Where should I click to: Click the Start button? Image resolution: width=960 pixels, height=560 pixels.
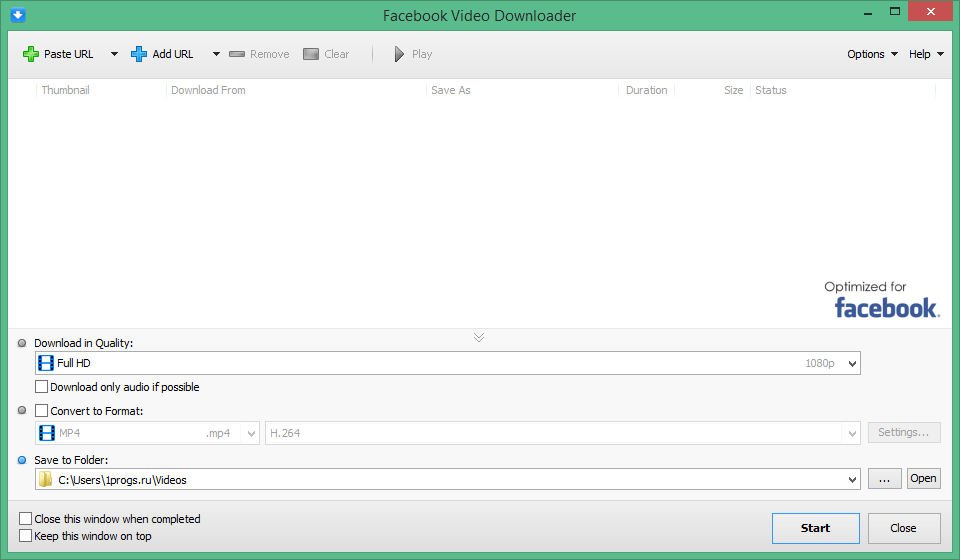(x=816, y=528)
